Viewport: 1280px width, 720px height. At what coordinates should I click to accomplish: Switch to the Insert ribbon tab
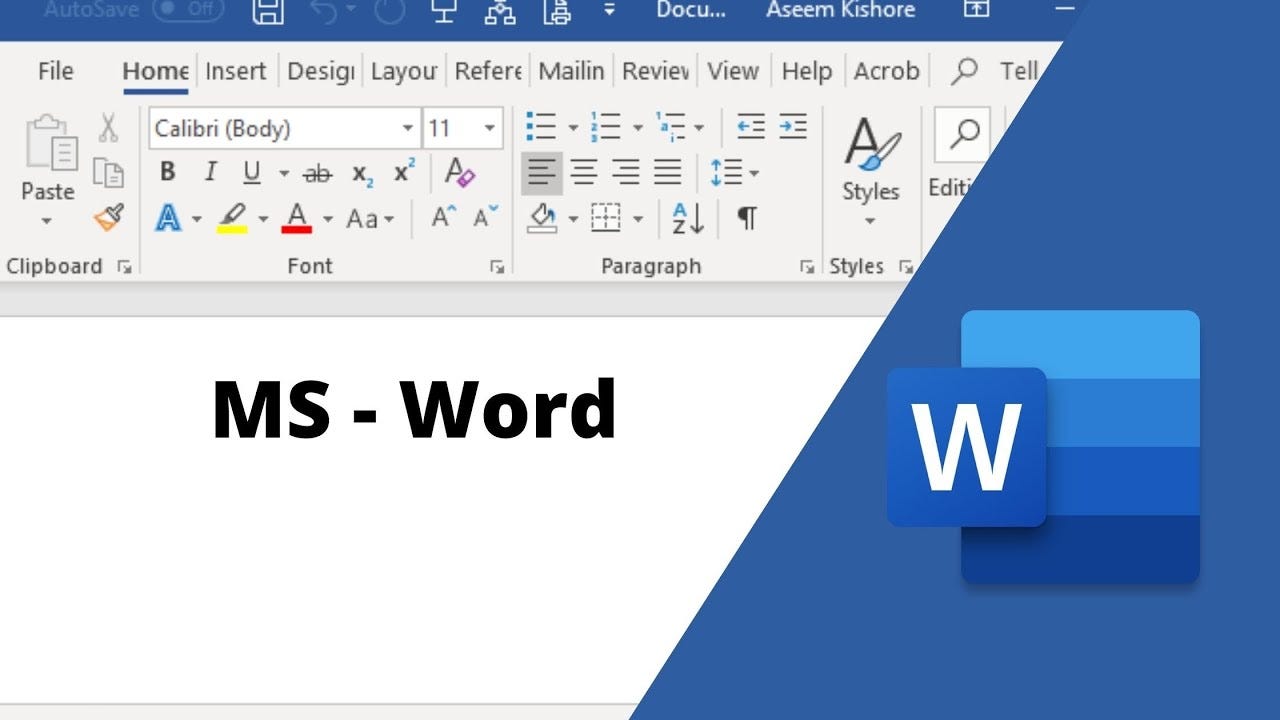tap(236, 70)
